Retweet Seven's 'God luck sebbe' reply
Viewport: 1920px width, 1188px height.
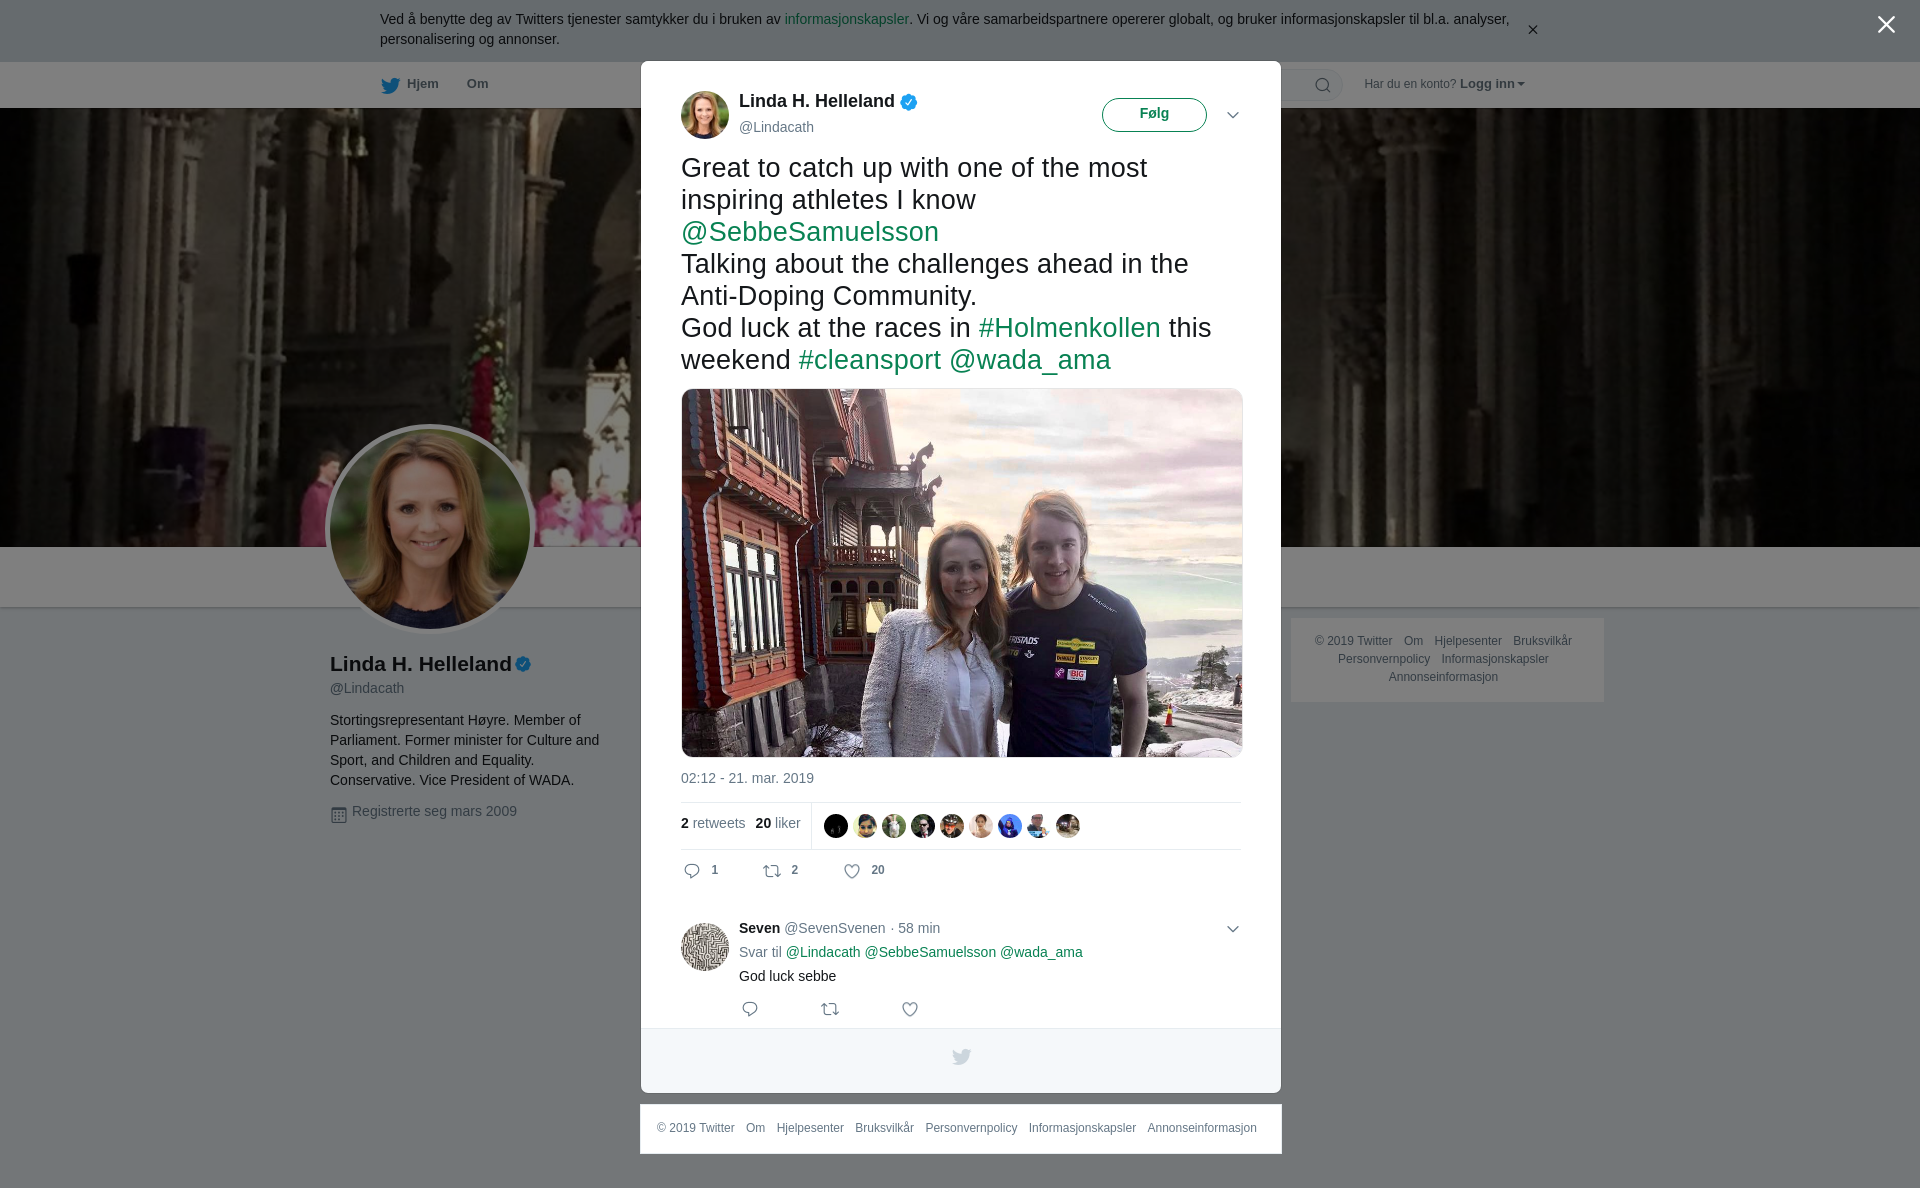(x=830, y=1009)
